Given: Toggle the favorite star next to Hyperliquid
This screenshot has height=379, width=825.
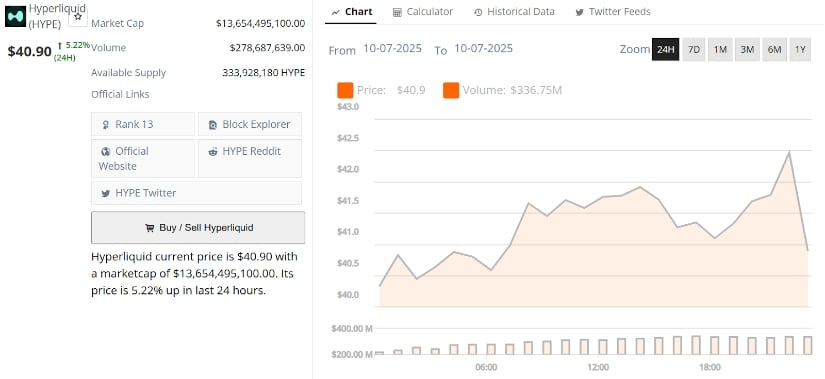Looking at the screenshot, I should pyautogui.click(x=78, y=17).
